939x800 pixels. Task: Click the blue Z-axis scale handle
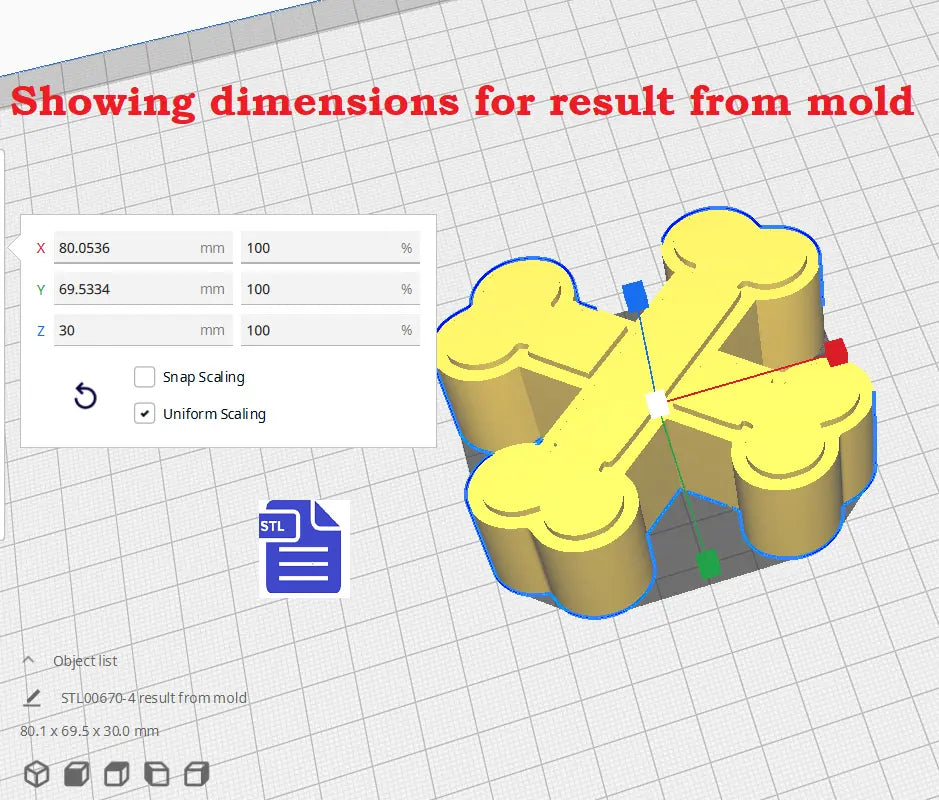coord(634,294)
